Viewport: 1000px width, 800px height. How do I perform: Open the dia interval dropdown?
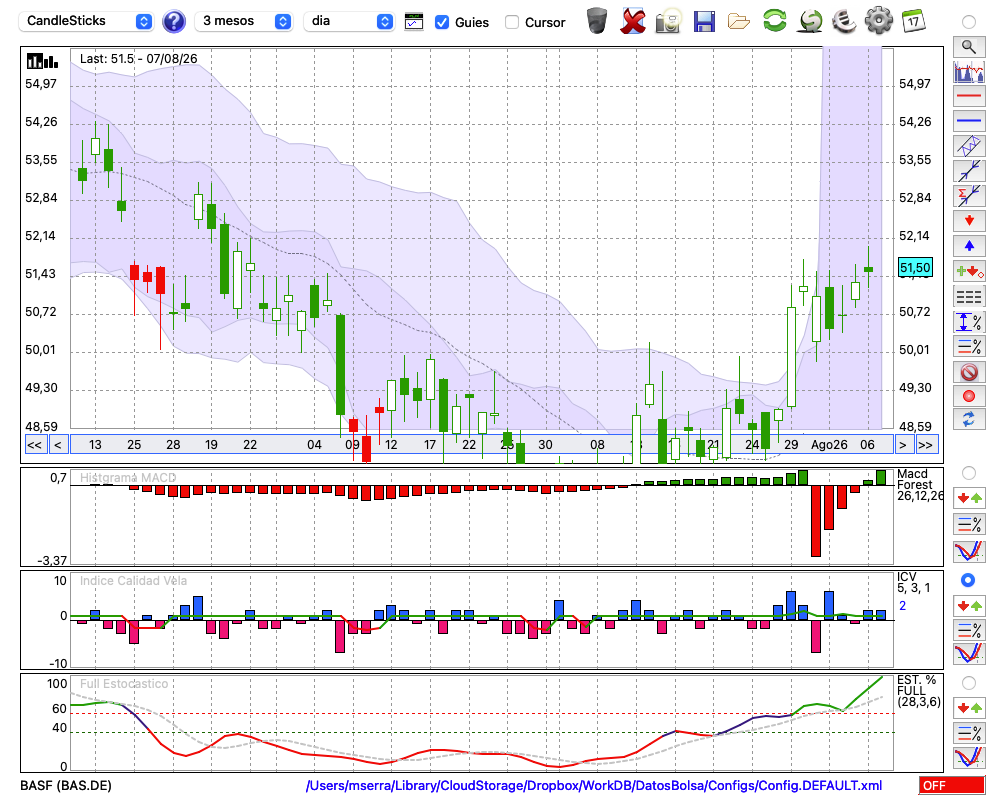tap(348, 21)
